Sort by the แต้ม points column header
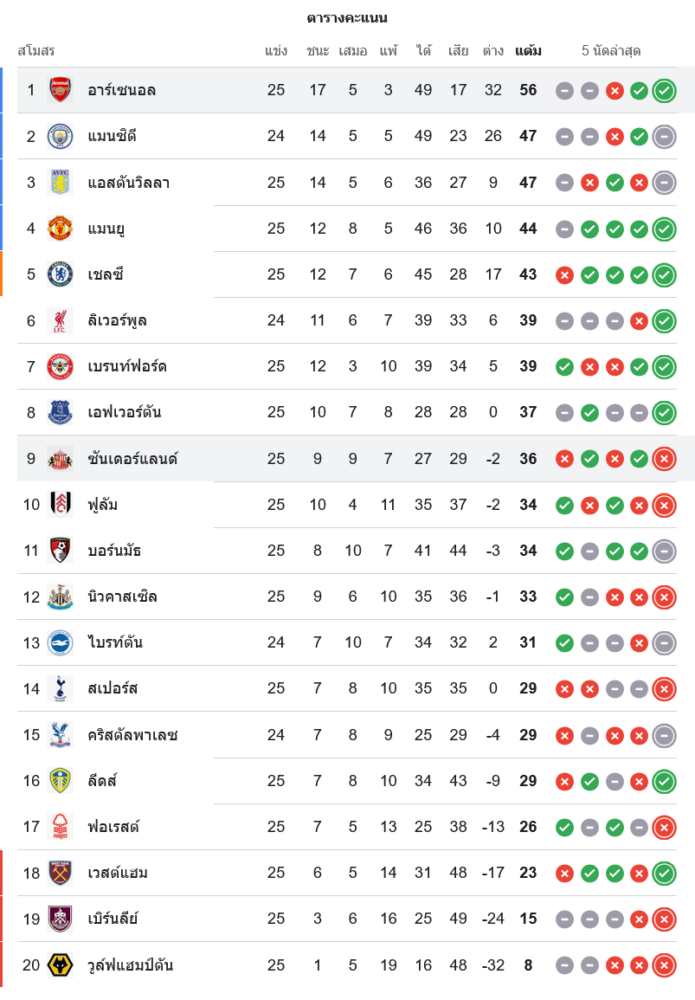Screen dimensions: 695x1000 (528, 50)
